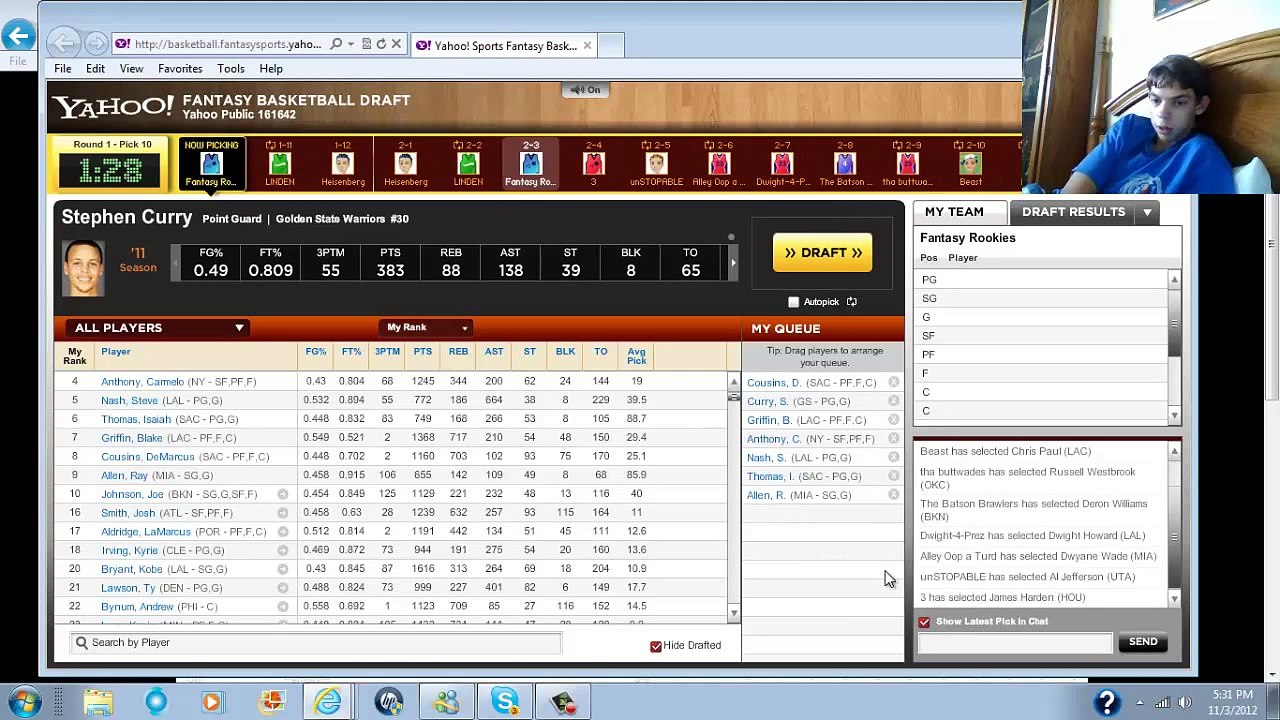Click the tha buttwades 2-9 pick jersey

[x=907, y=162]
